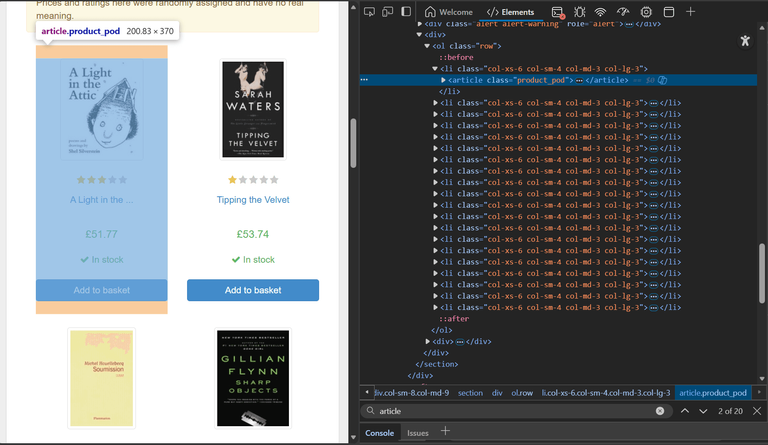
Task: Go to next search result arrow
Action: click(703, 411)
